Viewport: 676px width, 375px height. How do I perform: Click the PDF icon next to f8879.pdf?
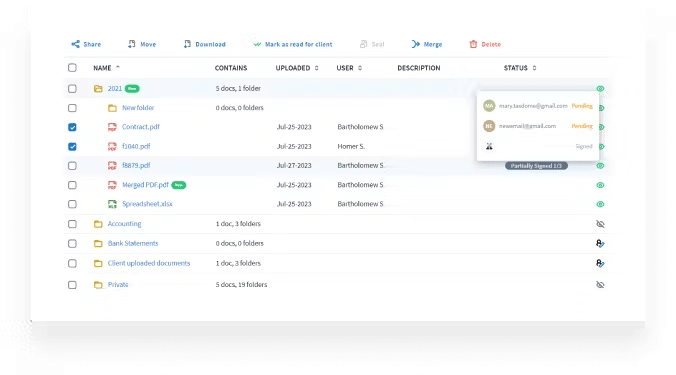tap(112, 166)
